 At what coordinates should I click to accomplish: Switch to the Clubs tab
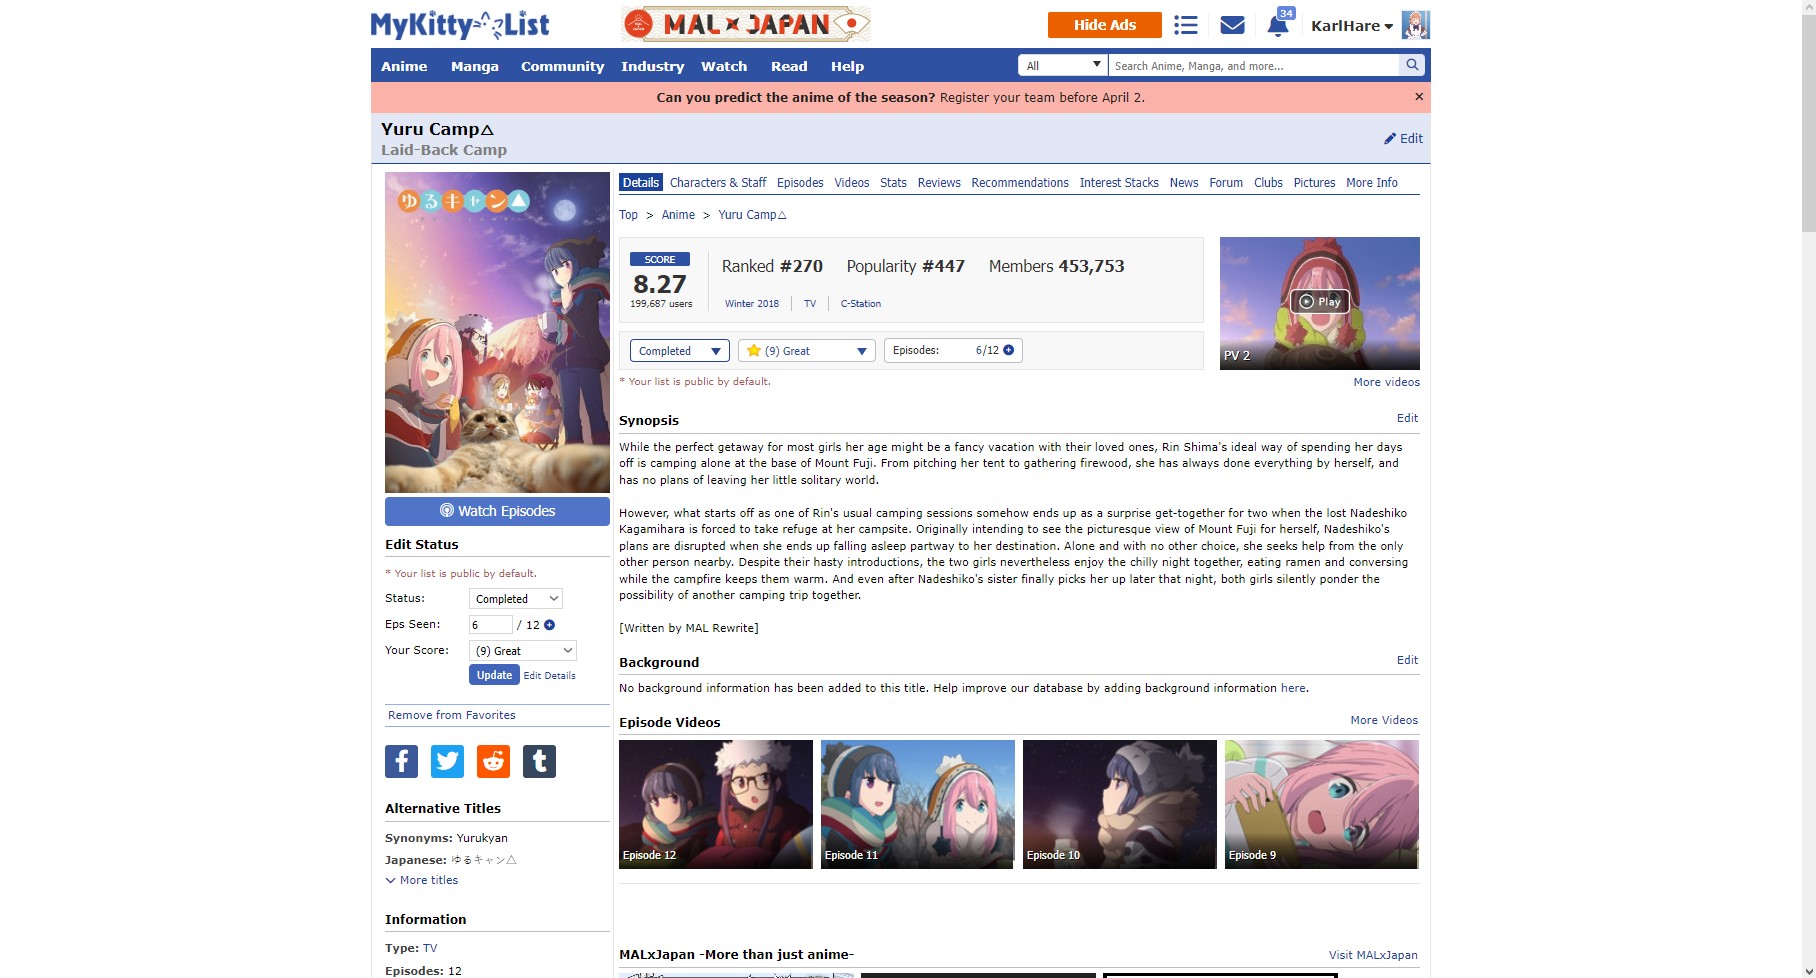coord(1268,183)
